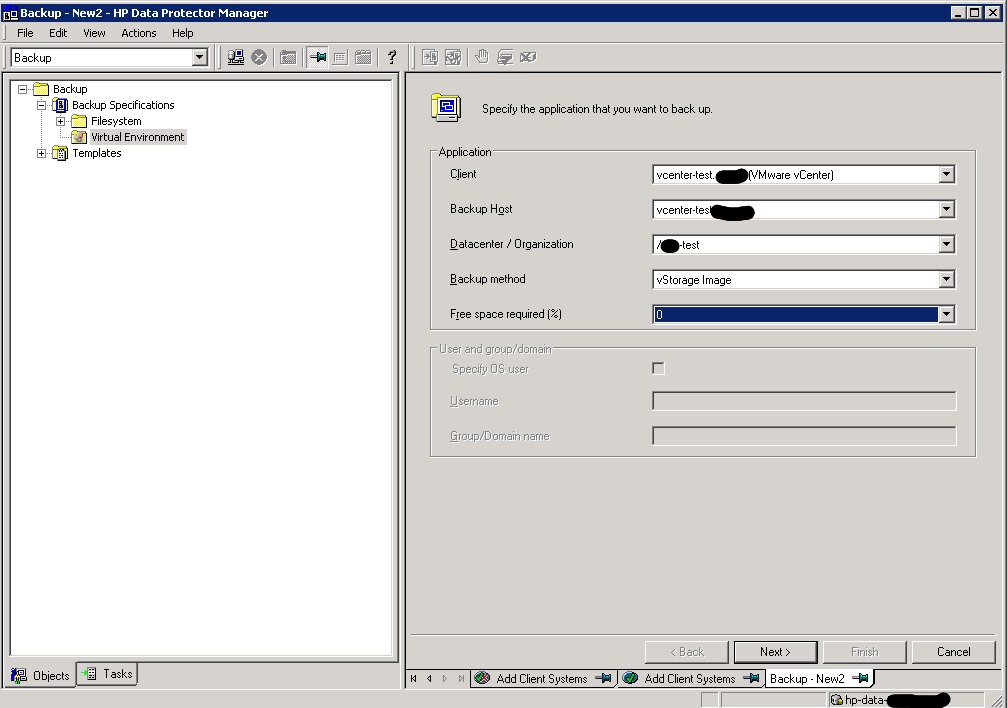This screenshot has width=1007, height=708.
Task: Collapse the Backup root tree node
Action: pos(22,89)
